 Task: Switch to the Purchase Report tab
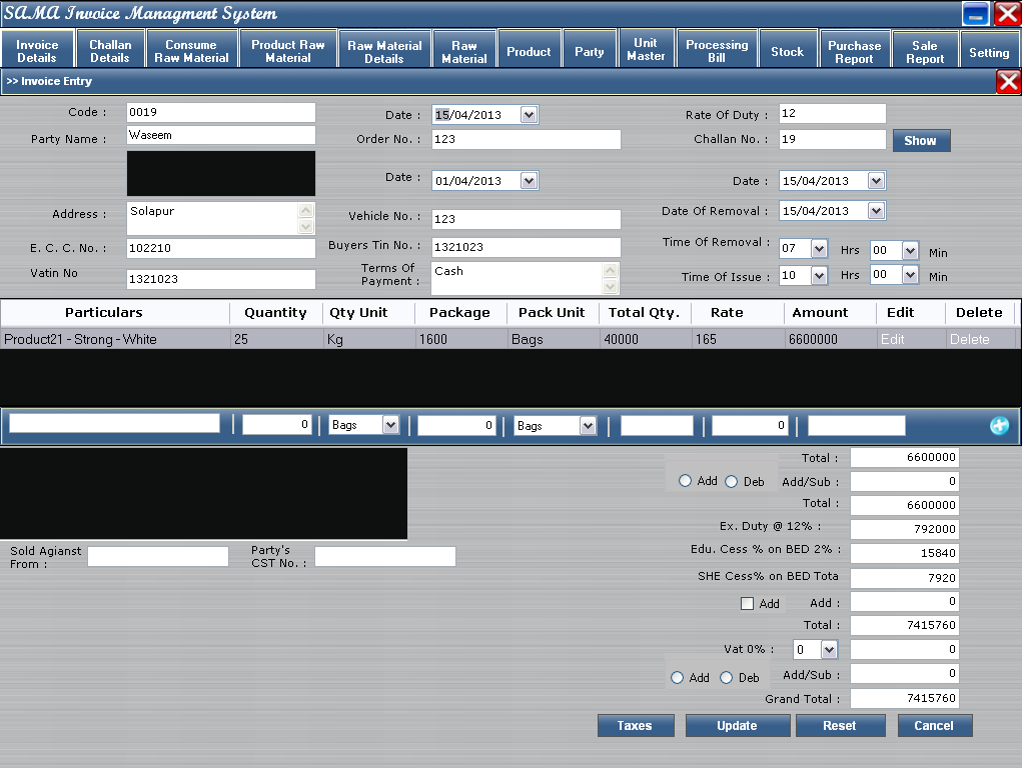coord(854,51)
